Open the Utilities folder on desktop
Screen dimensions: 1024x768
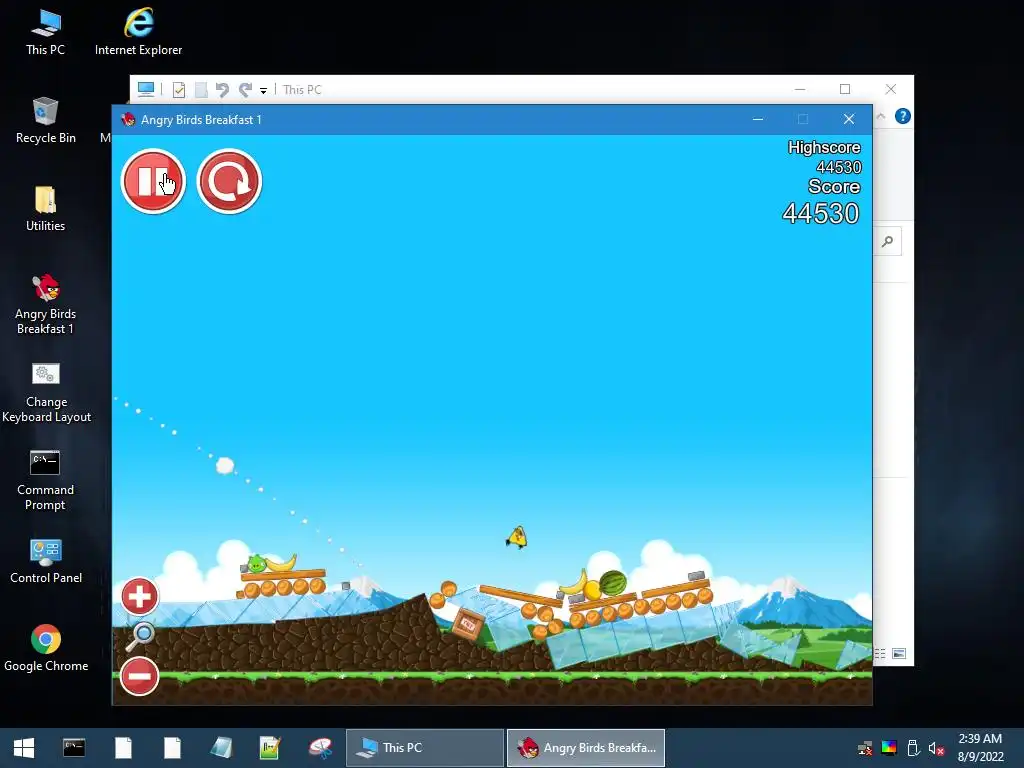coord(45,208)
